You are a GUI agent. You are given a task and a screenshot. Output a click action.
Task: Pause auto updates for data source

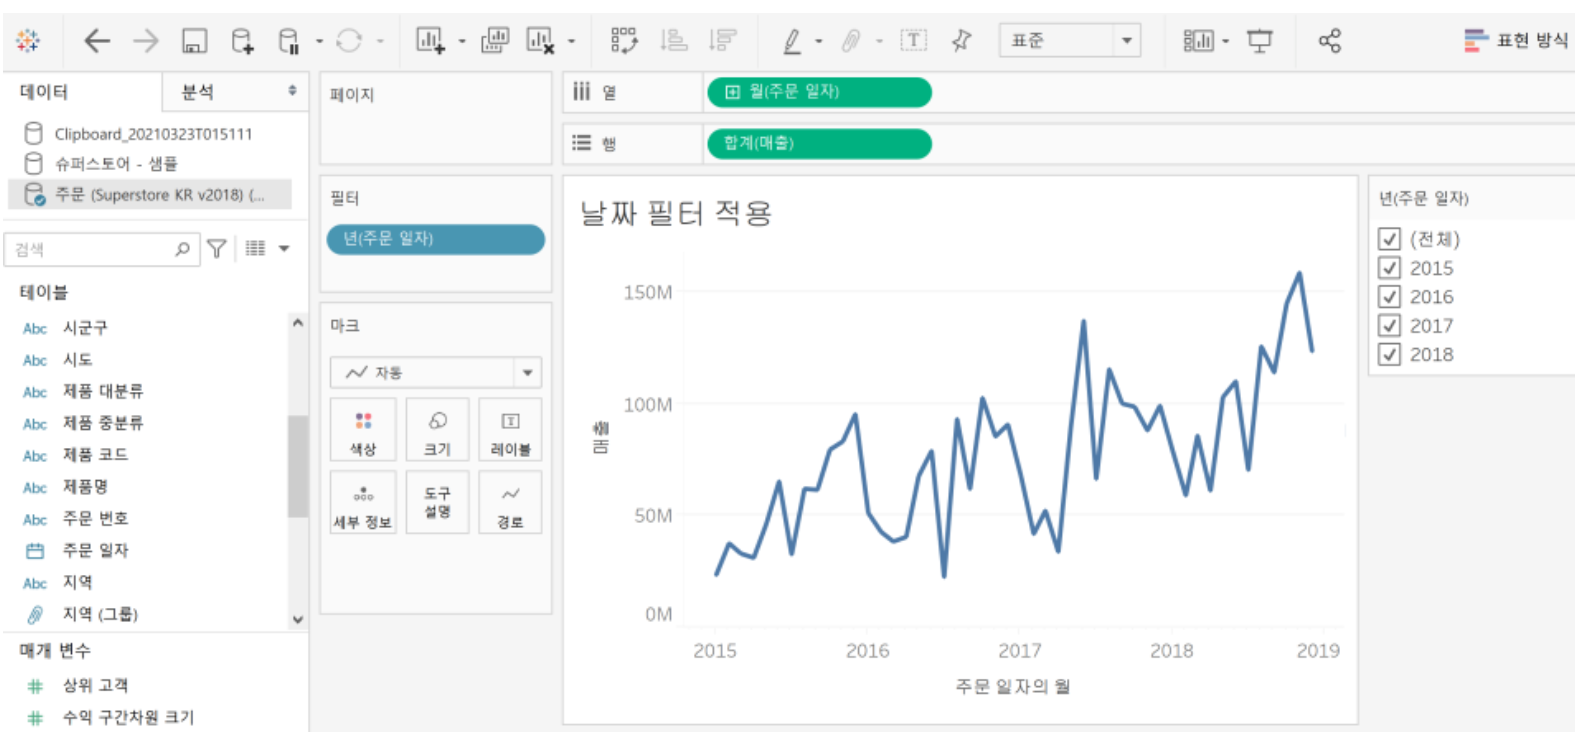pyautogui.click(x=289, y=41)
